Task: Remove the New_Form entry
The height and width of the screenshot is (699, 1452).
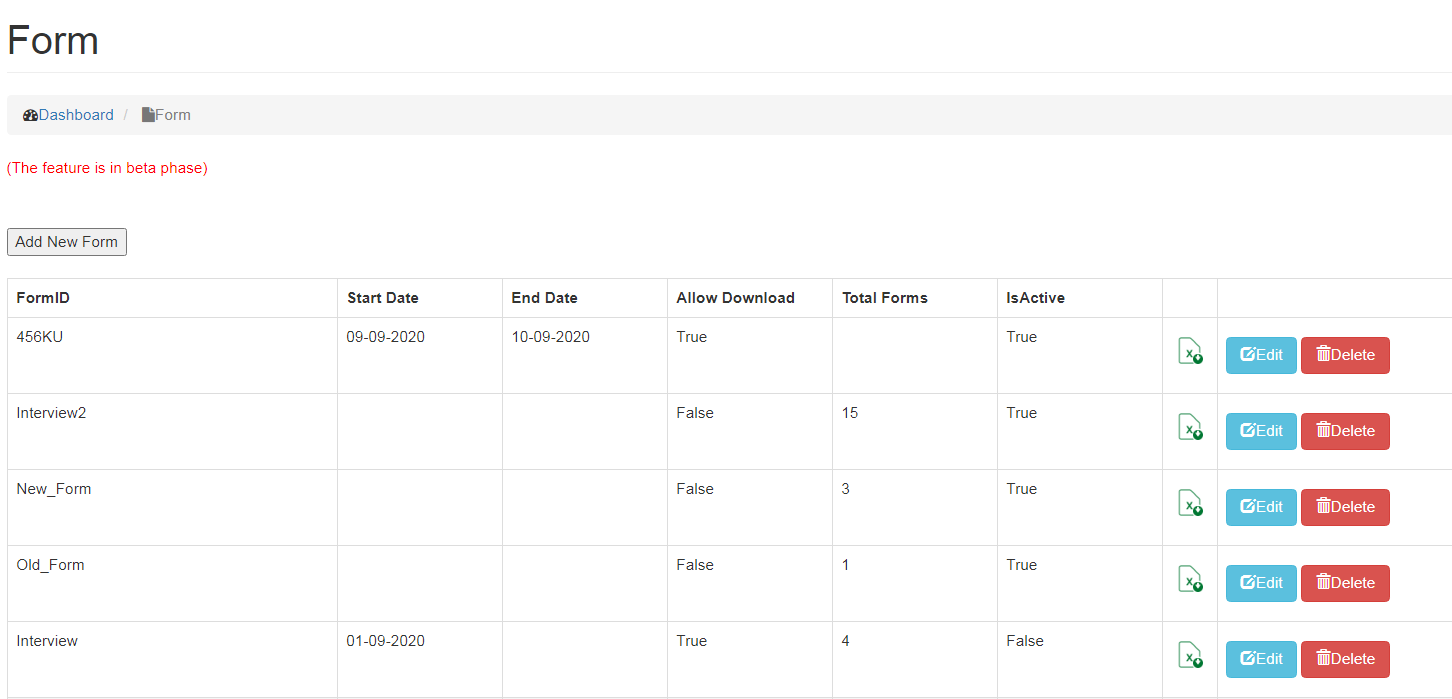Action: click(x=1345, y=507)
